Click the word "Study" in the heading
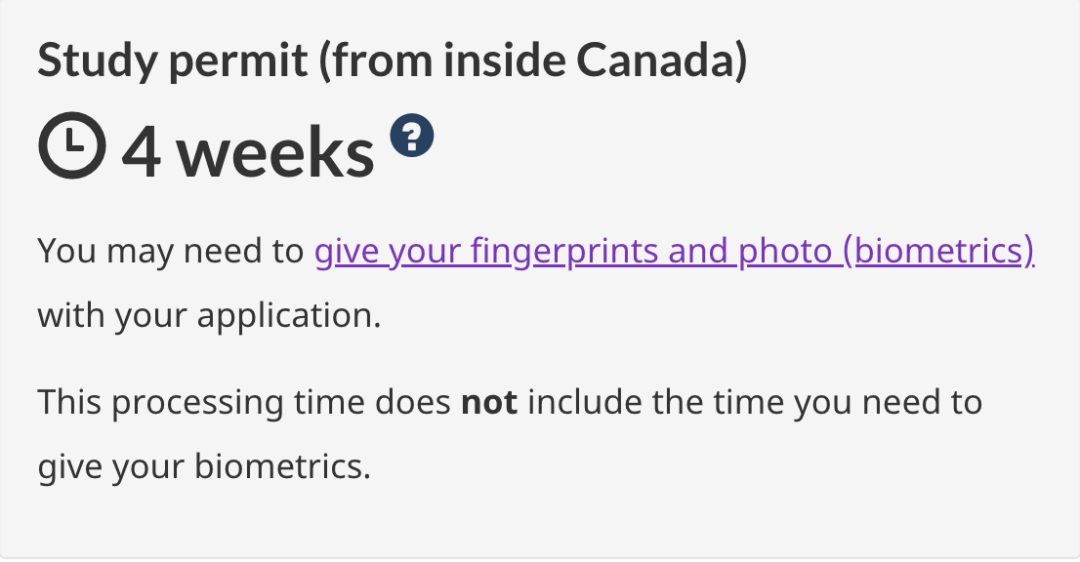1080x562 pixels. (x=98, y=61)
